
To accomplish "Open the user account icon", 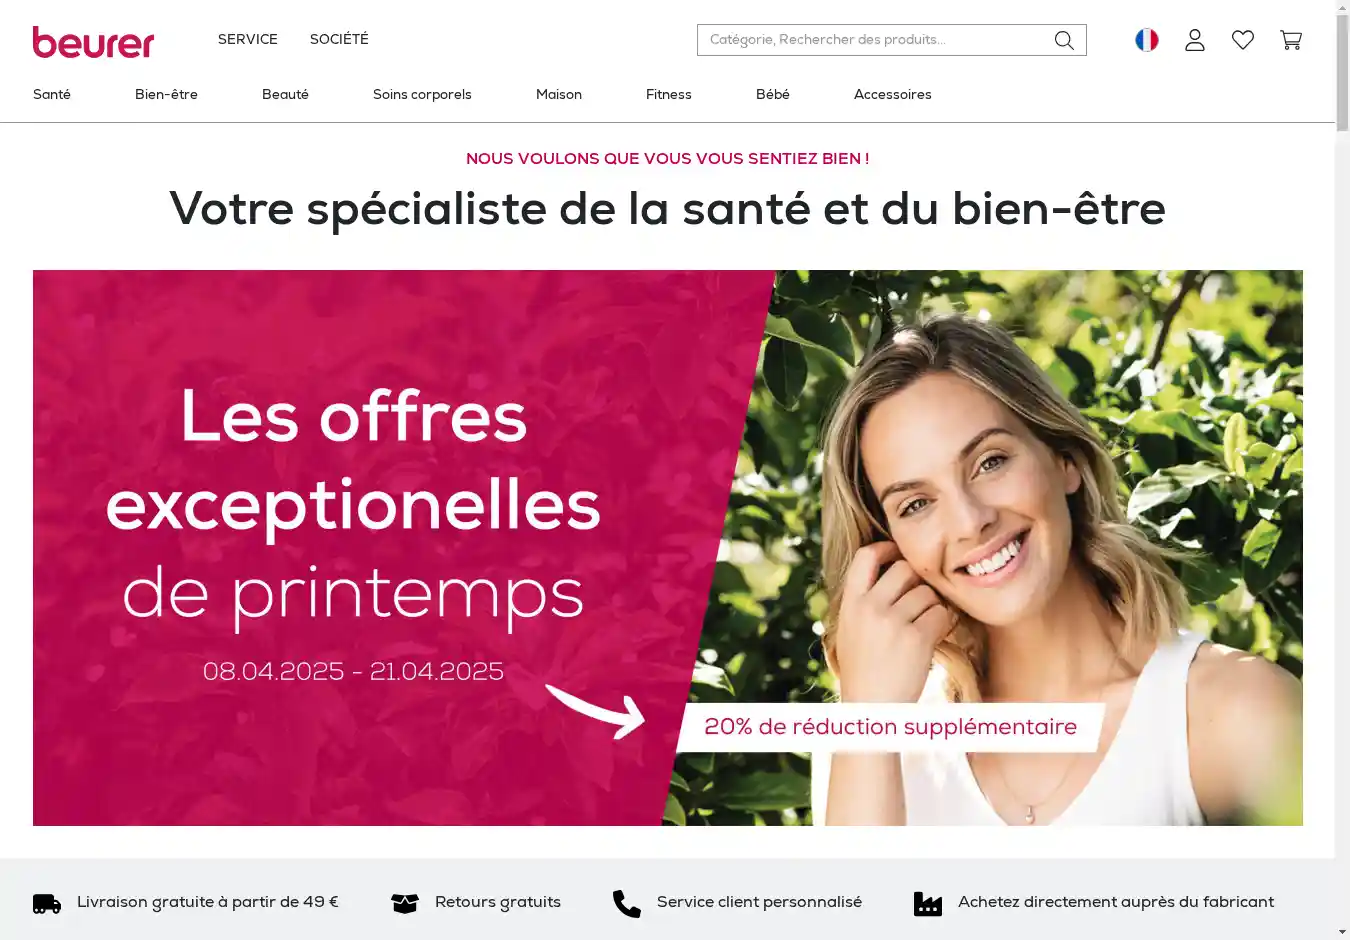I will pos(1195,40).
